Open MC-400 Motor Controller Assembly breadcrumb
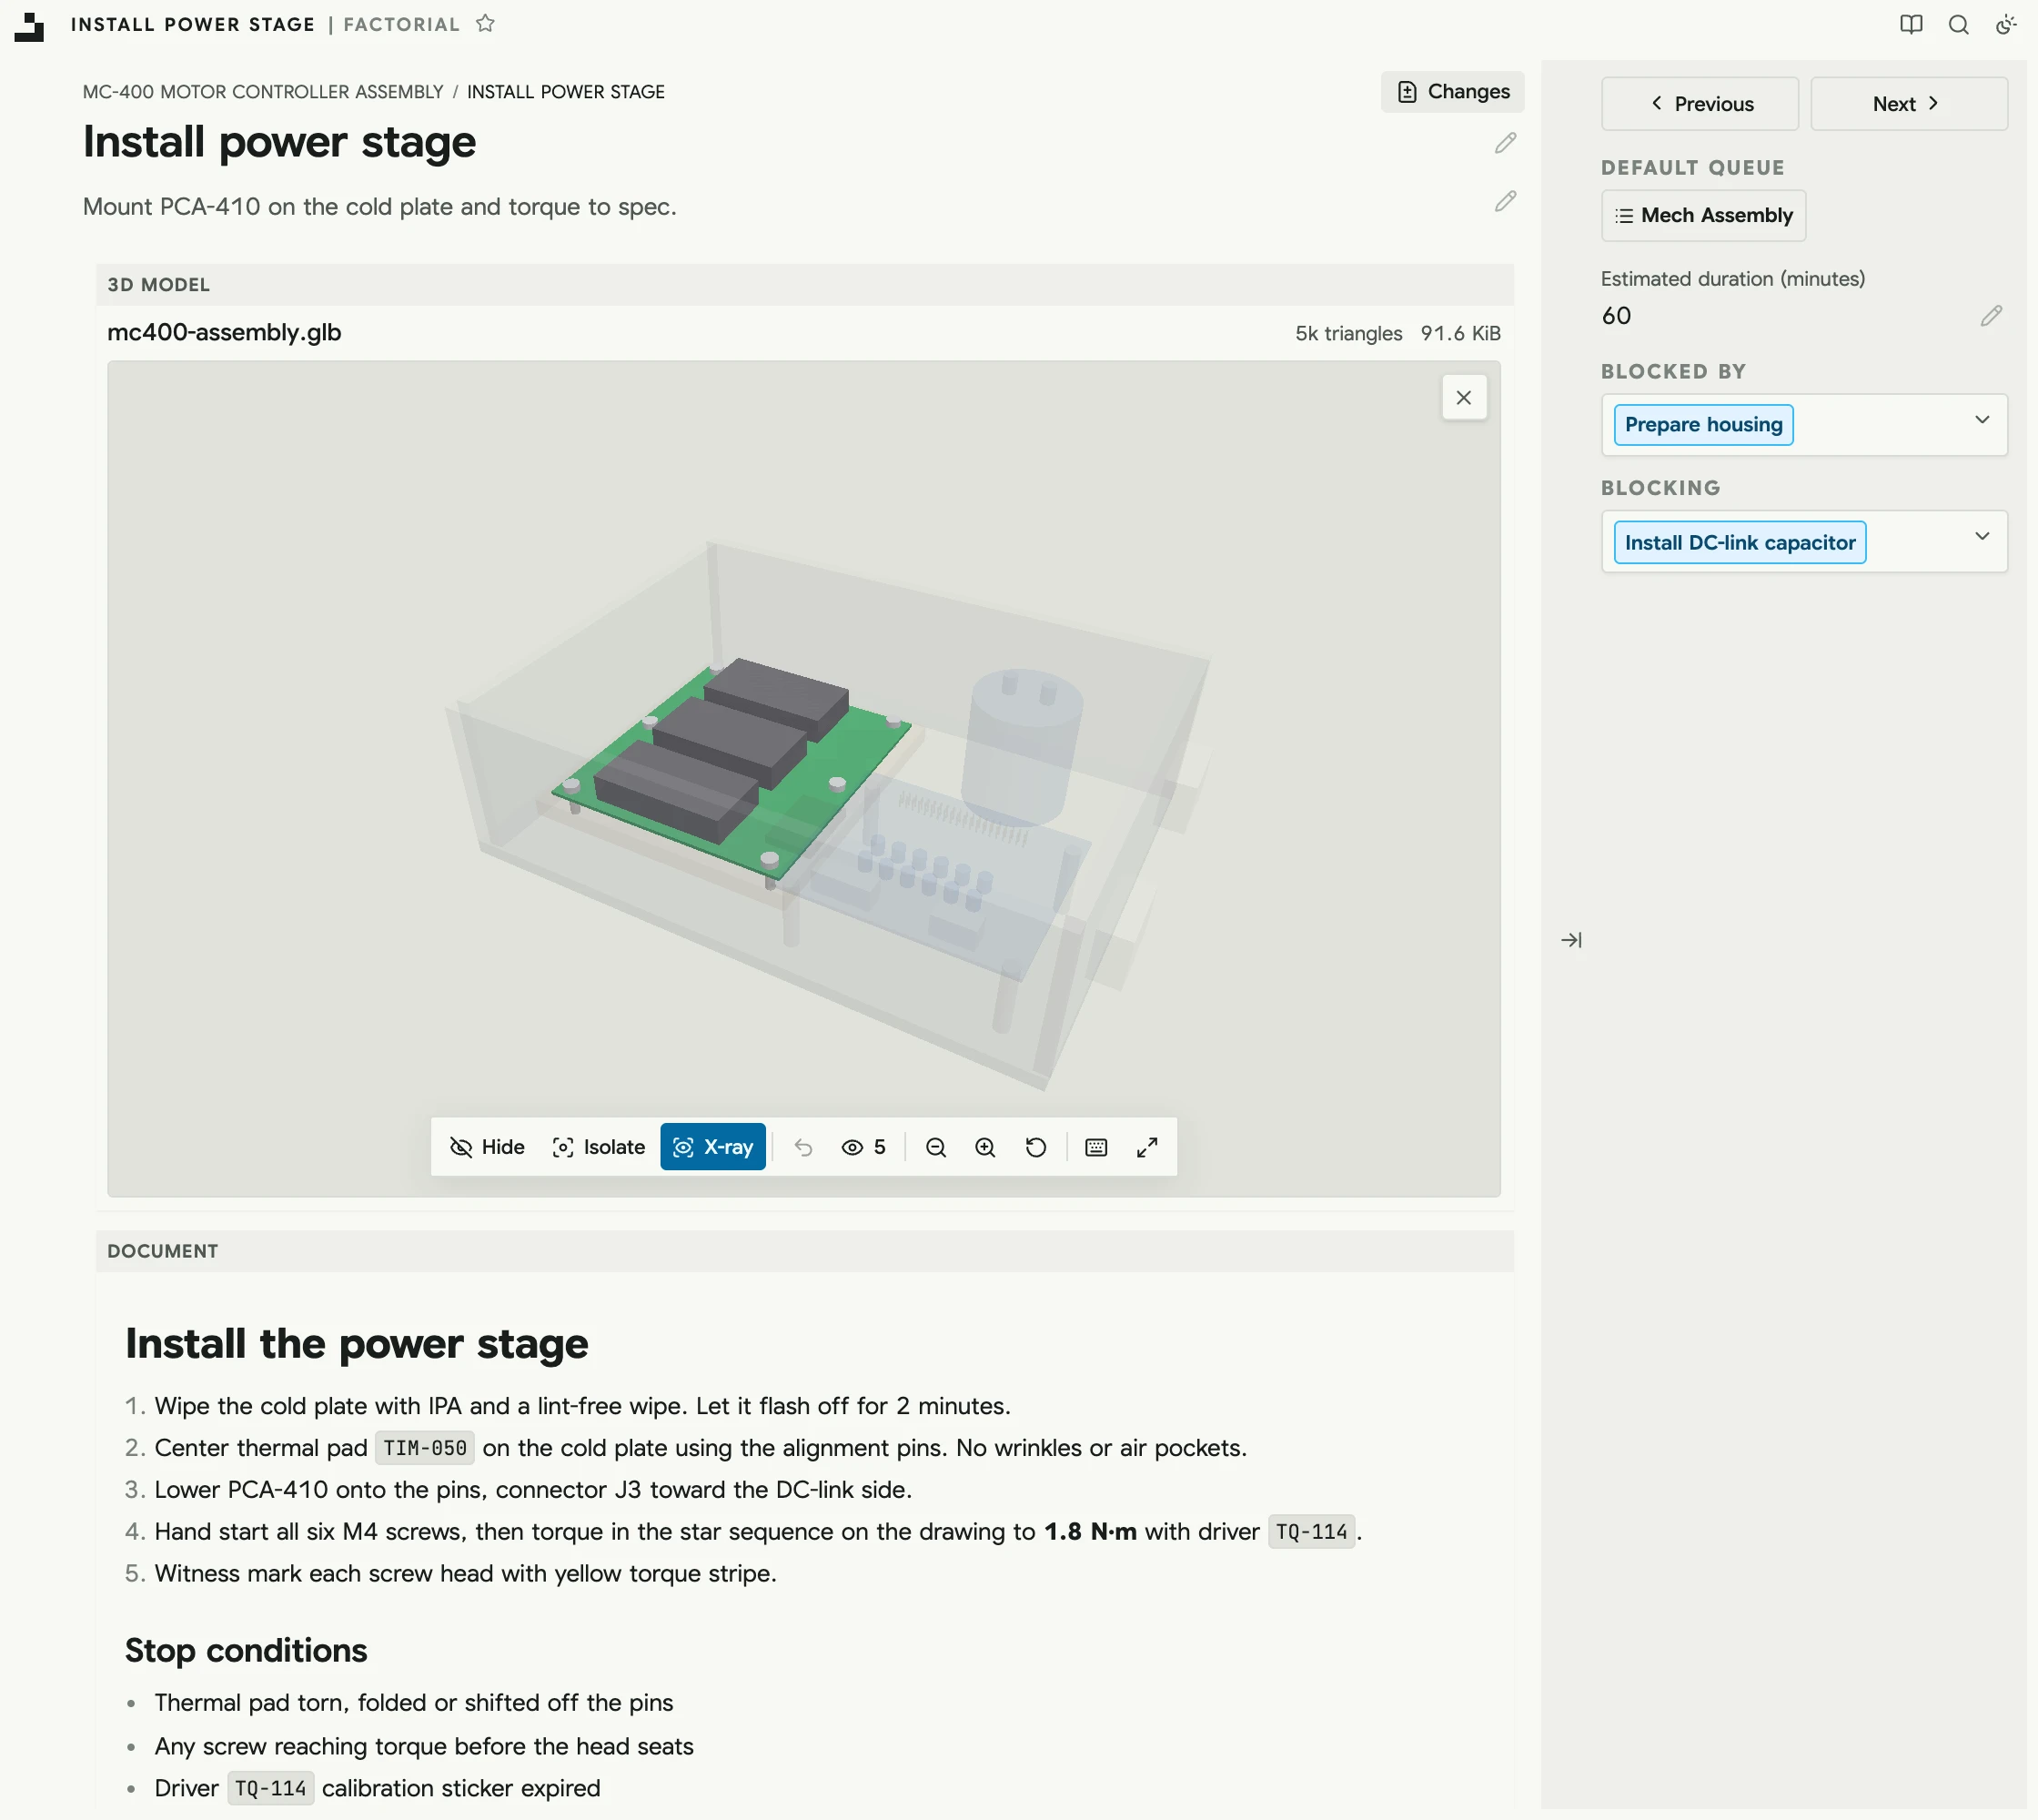Screen dimensions: 2038x1820 (263, 92)
